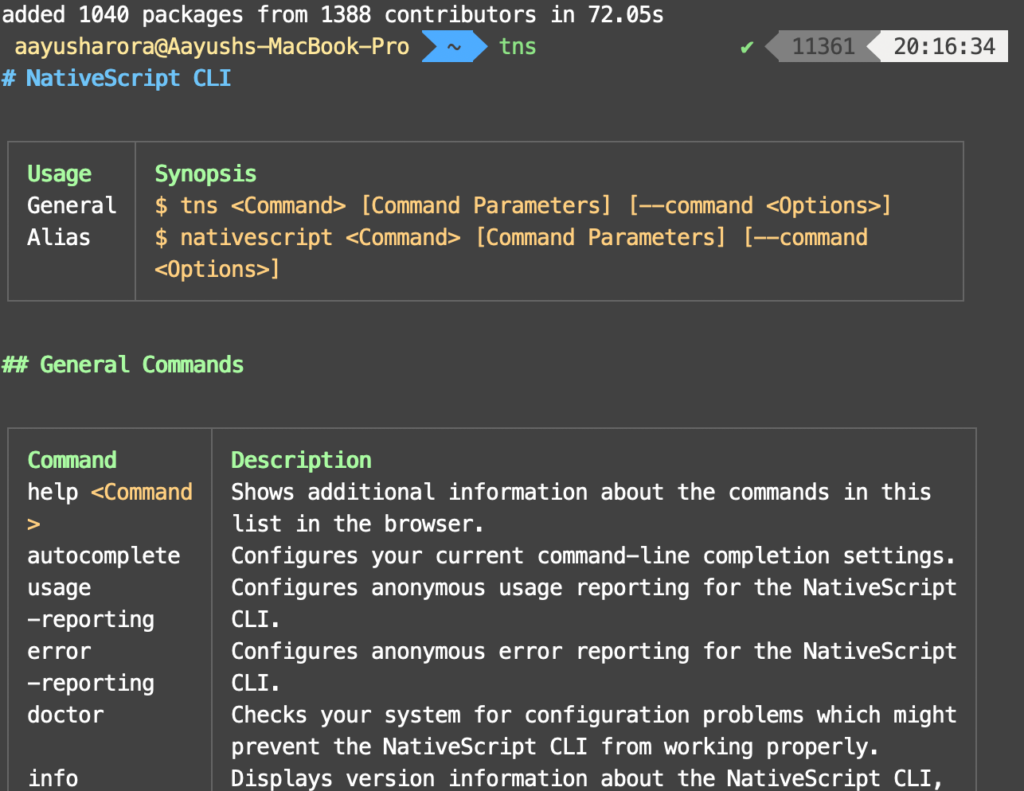The width and height of the screenshot is (1024, 791).
Task: Click 'Checks your system for configuration' description
Action: click(x=594, y=715)
